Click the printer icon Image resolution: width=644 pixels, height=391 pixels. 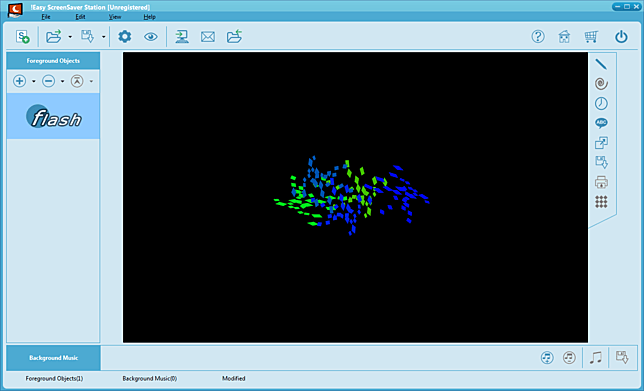(x=601, y=182)
